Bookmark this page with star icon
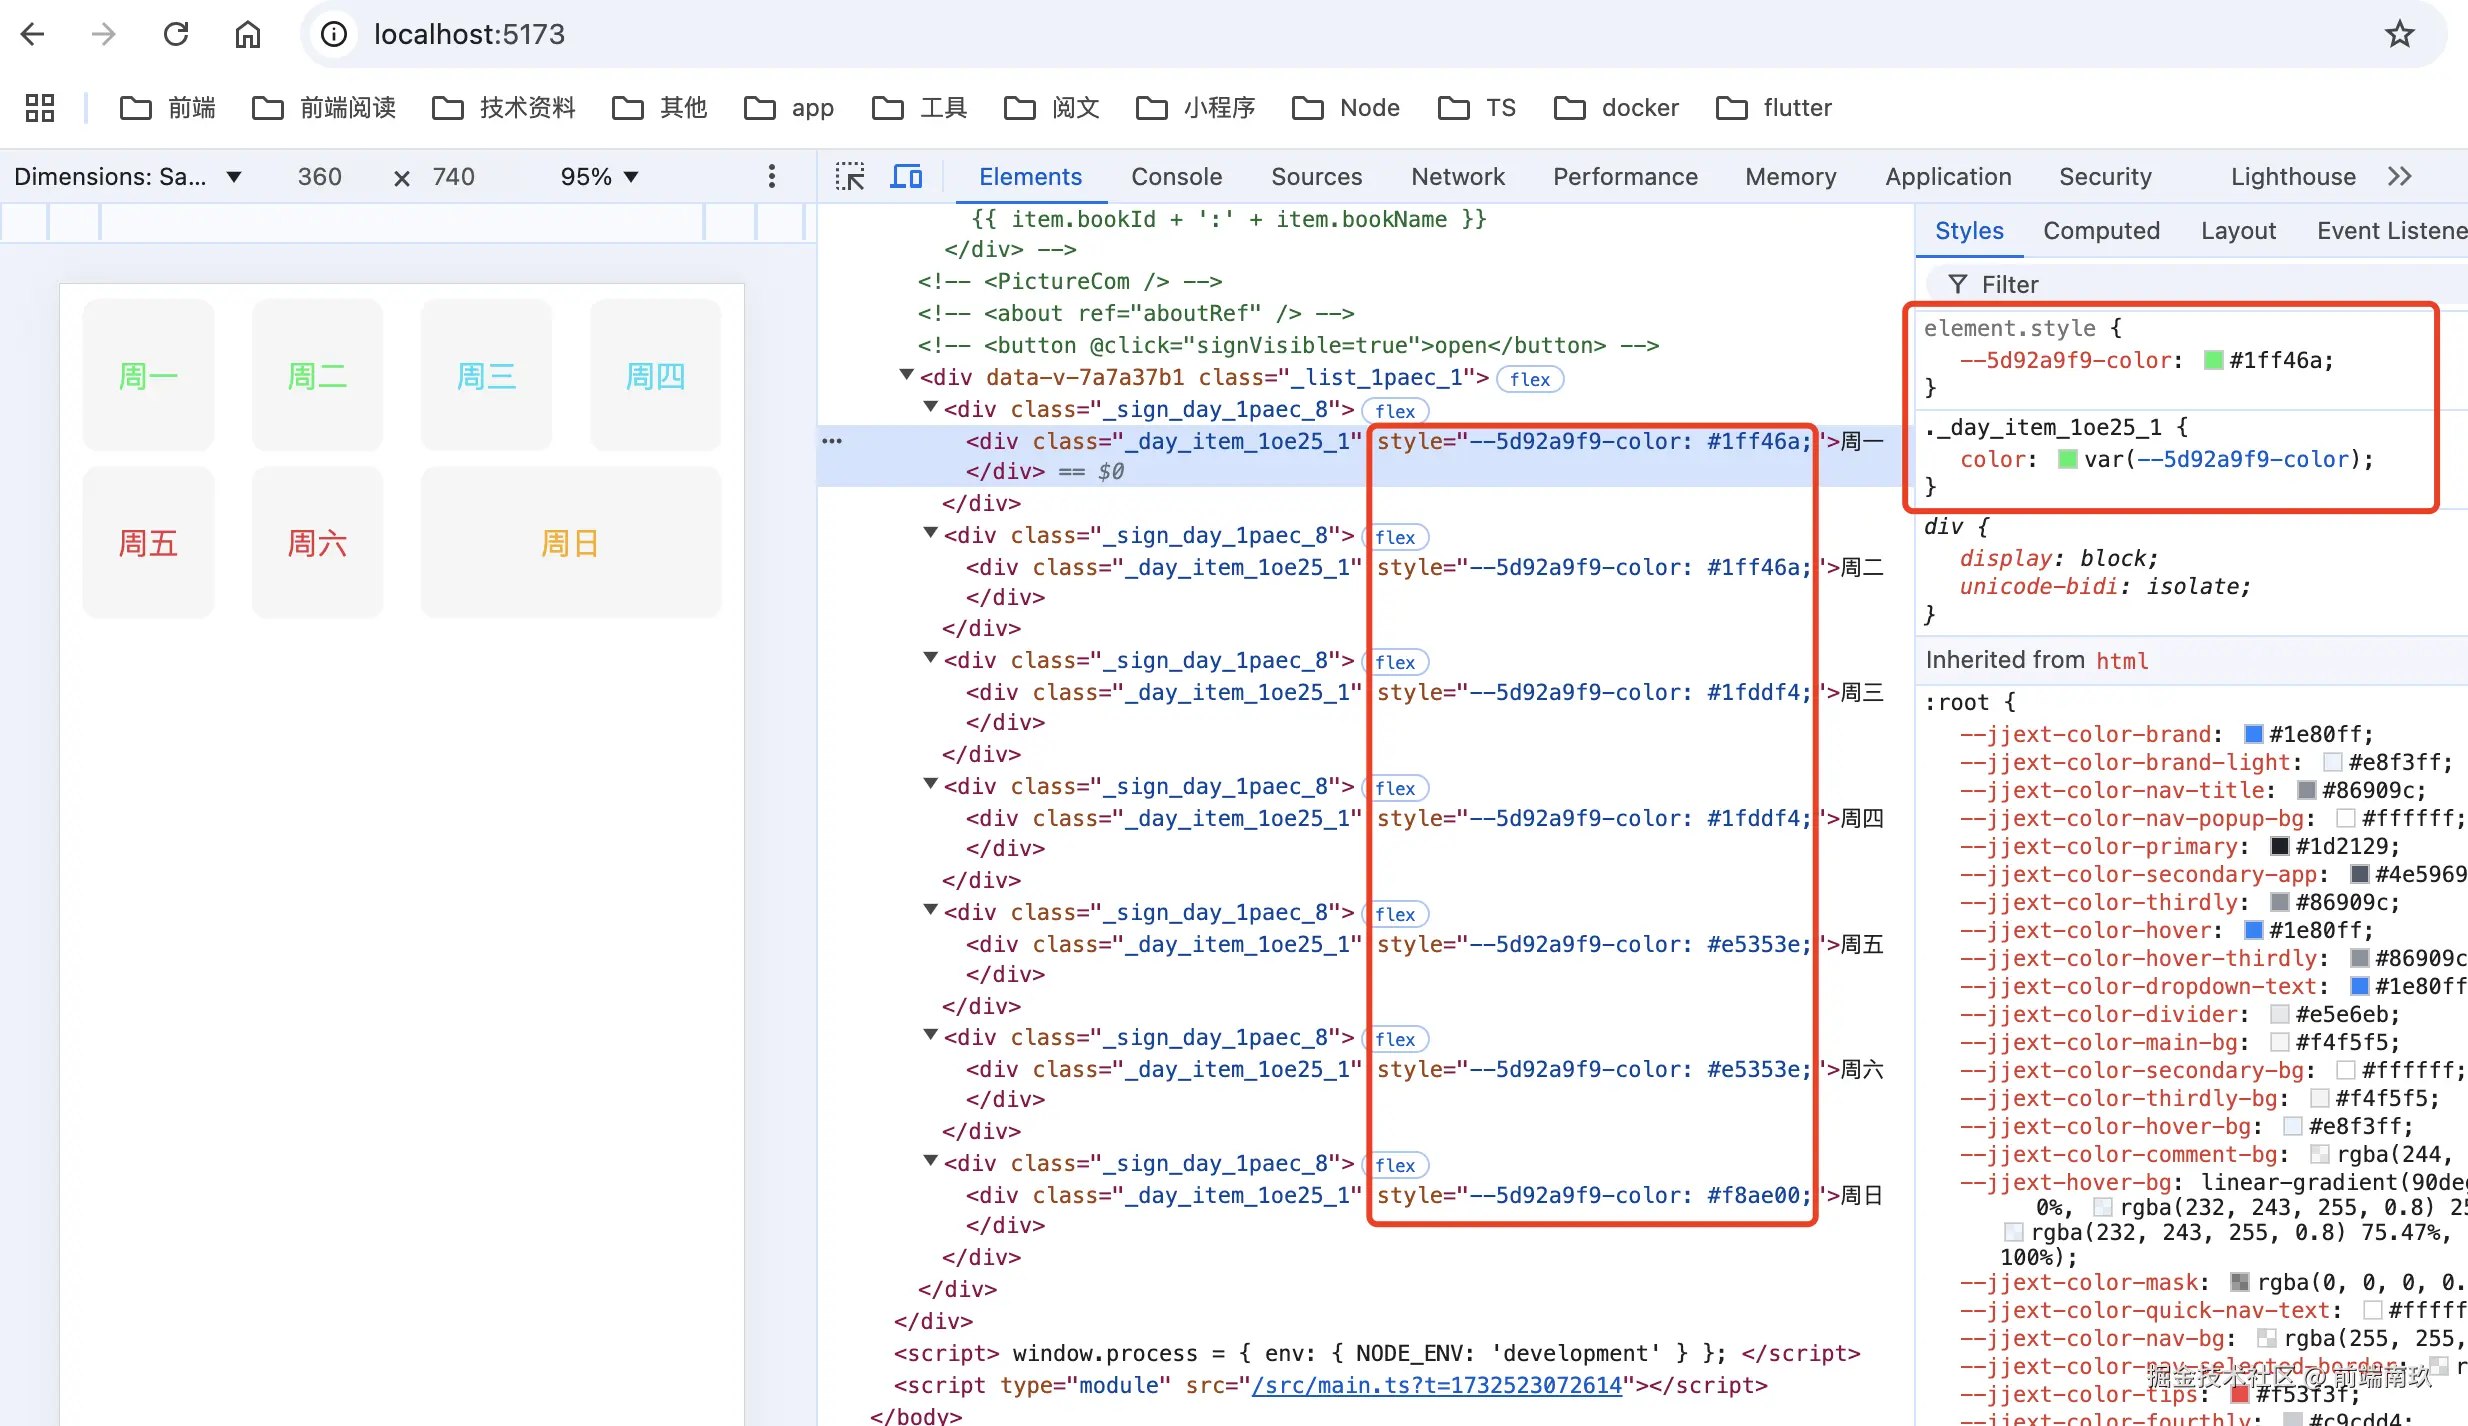Screen dimensions: 2468x1426 [2399, 35]
